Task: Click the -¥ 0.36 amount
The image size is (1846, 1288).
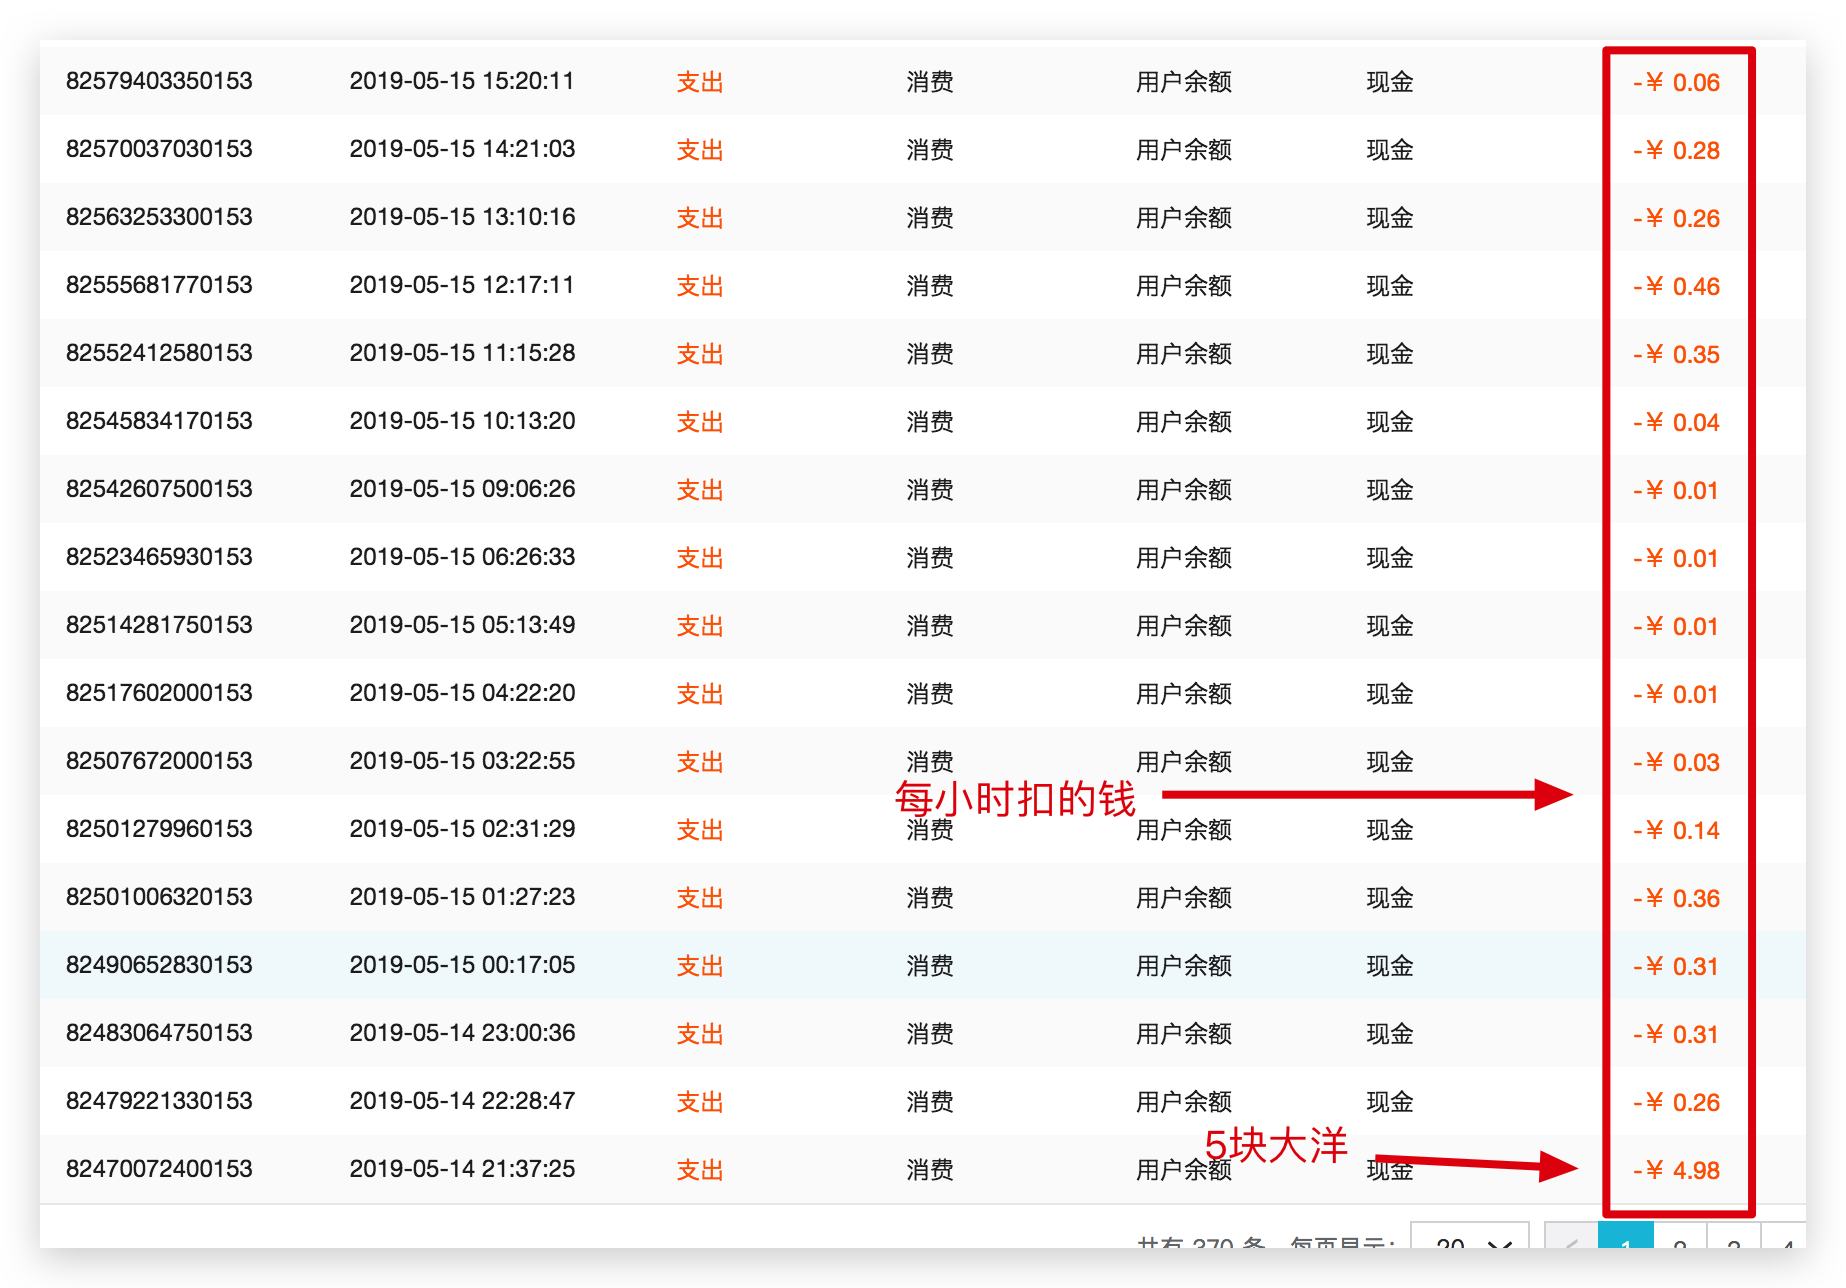Action: pyautogui.click(x=1677, y=898)
